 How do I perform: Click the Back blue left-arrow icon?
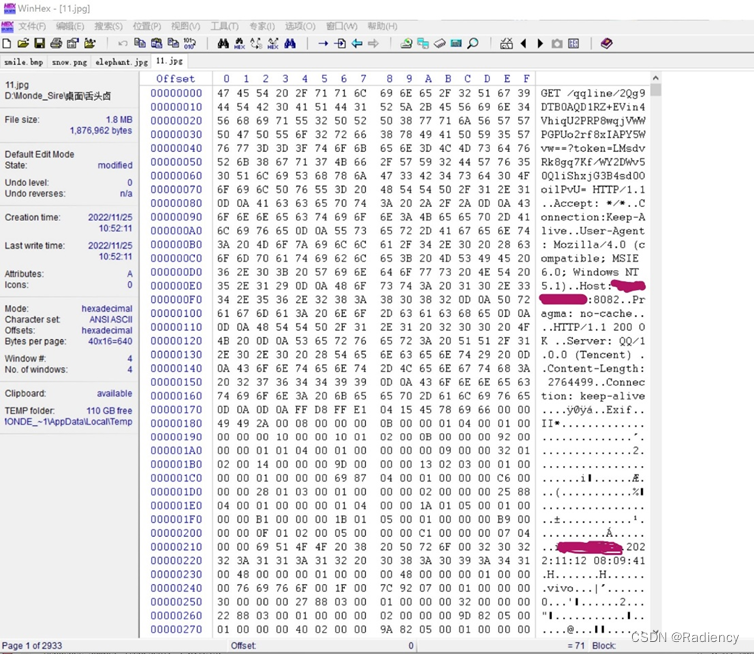pos(357,44)
